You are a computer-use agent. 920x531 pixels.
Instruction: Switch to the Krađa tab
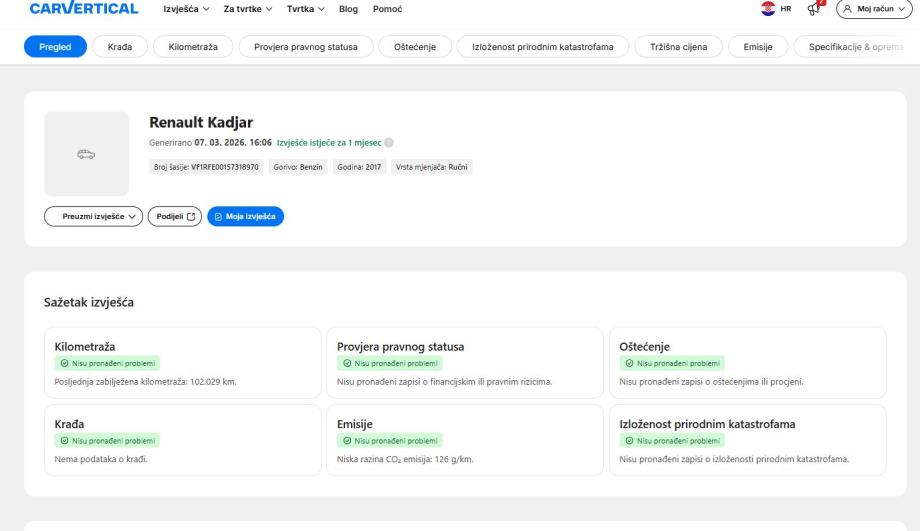tap(120, 47)
